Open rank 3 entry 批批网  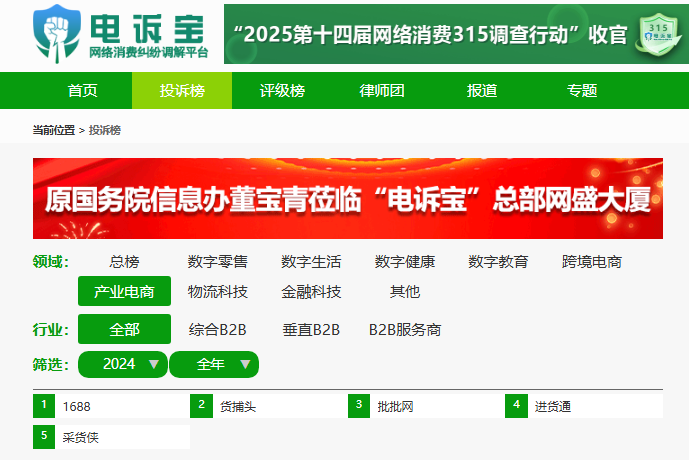coord(426,406)
